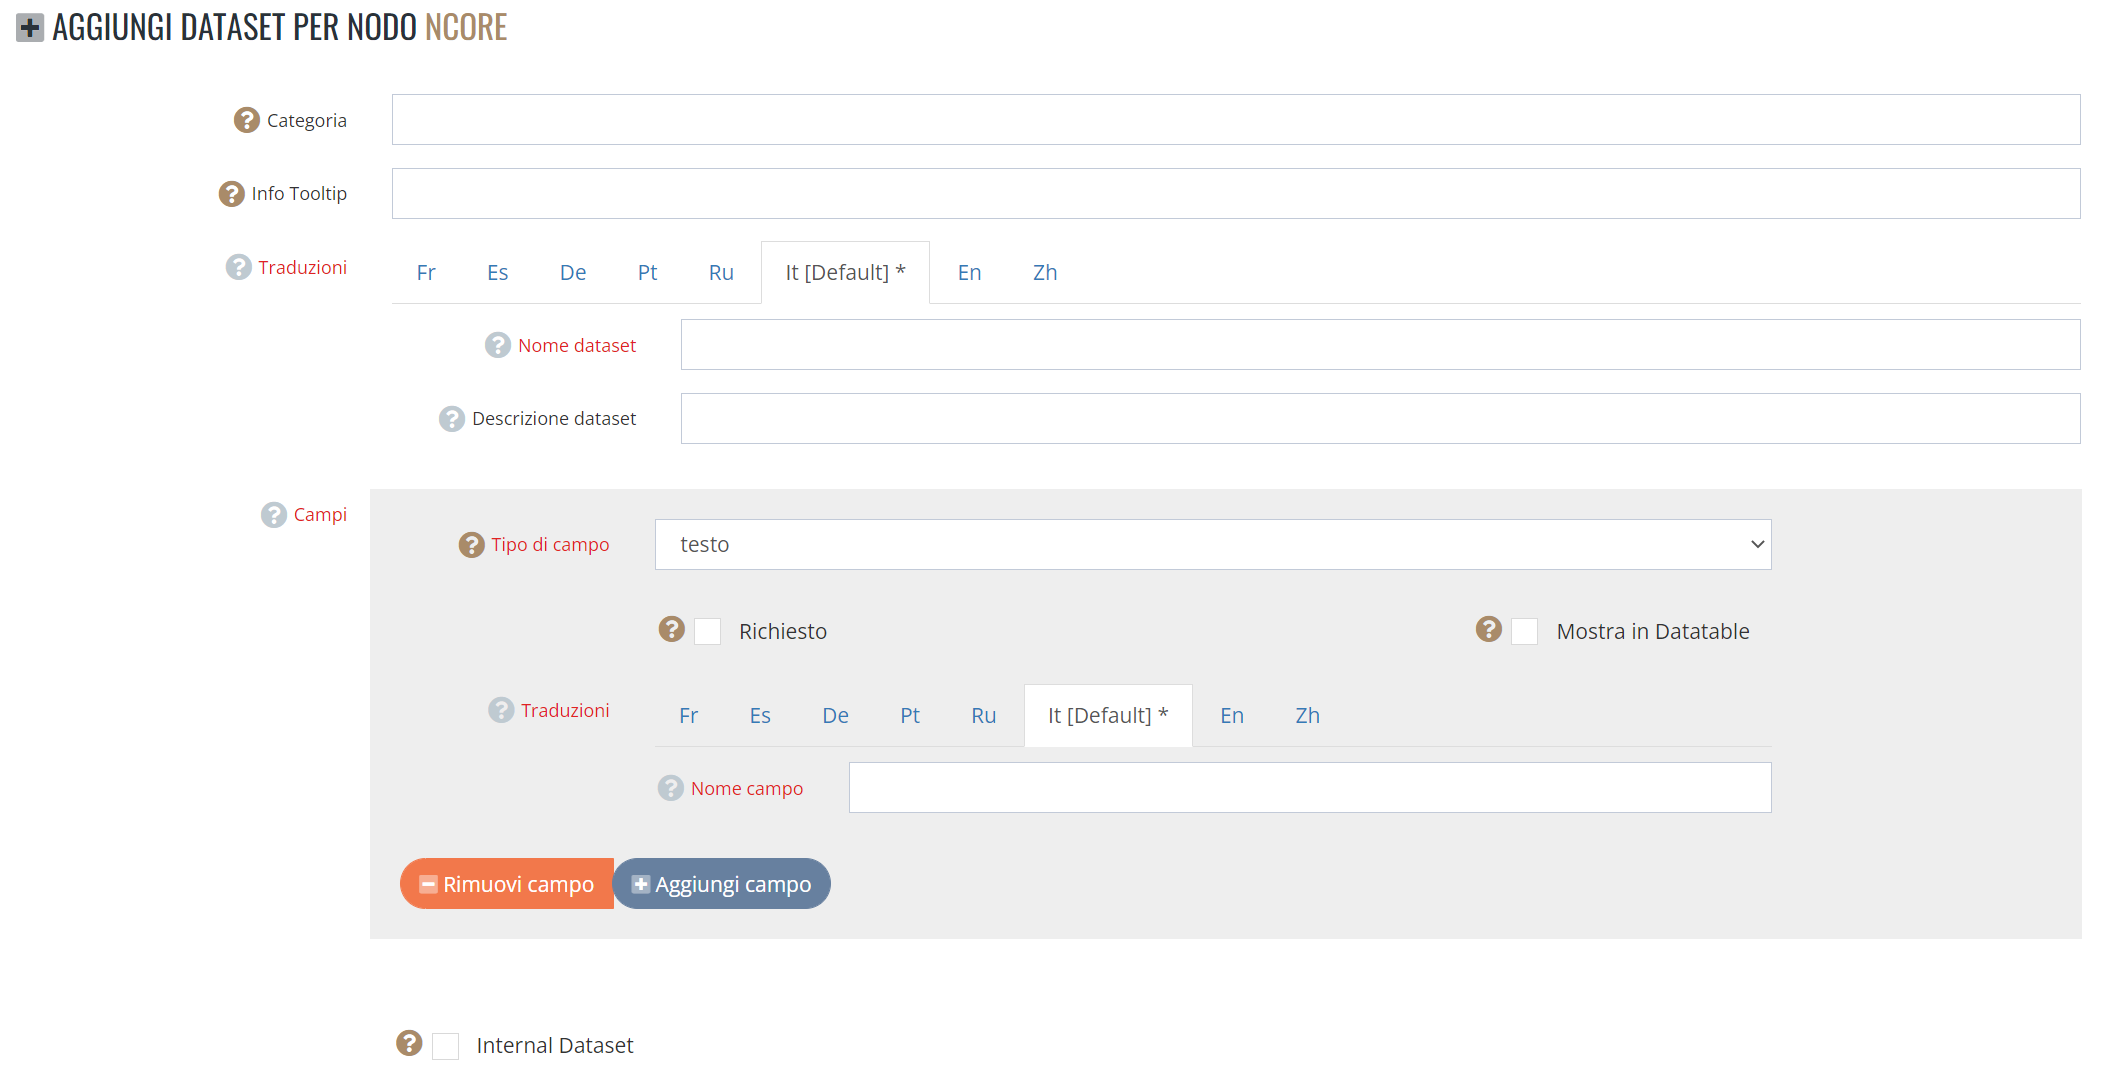Click help icon beside Internal Dataset
2109x1084 pixels.
(409, 1043)
